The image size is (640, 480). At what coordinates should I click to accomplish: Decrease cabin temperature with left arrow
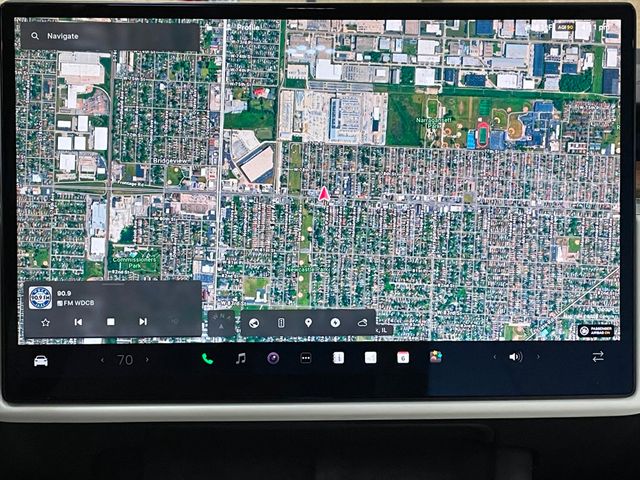click(x=102, y=360)
